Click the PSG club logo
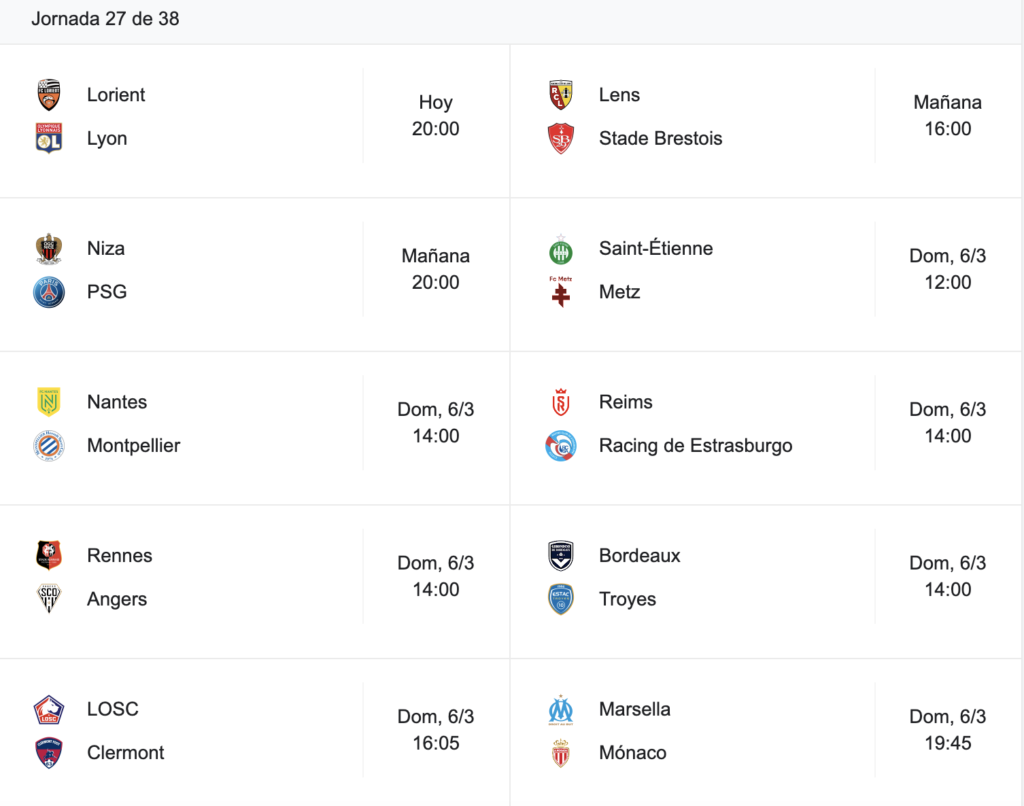The width and height of the screenshot is (1024, 806). coord(49,292)
